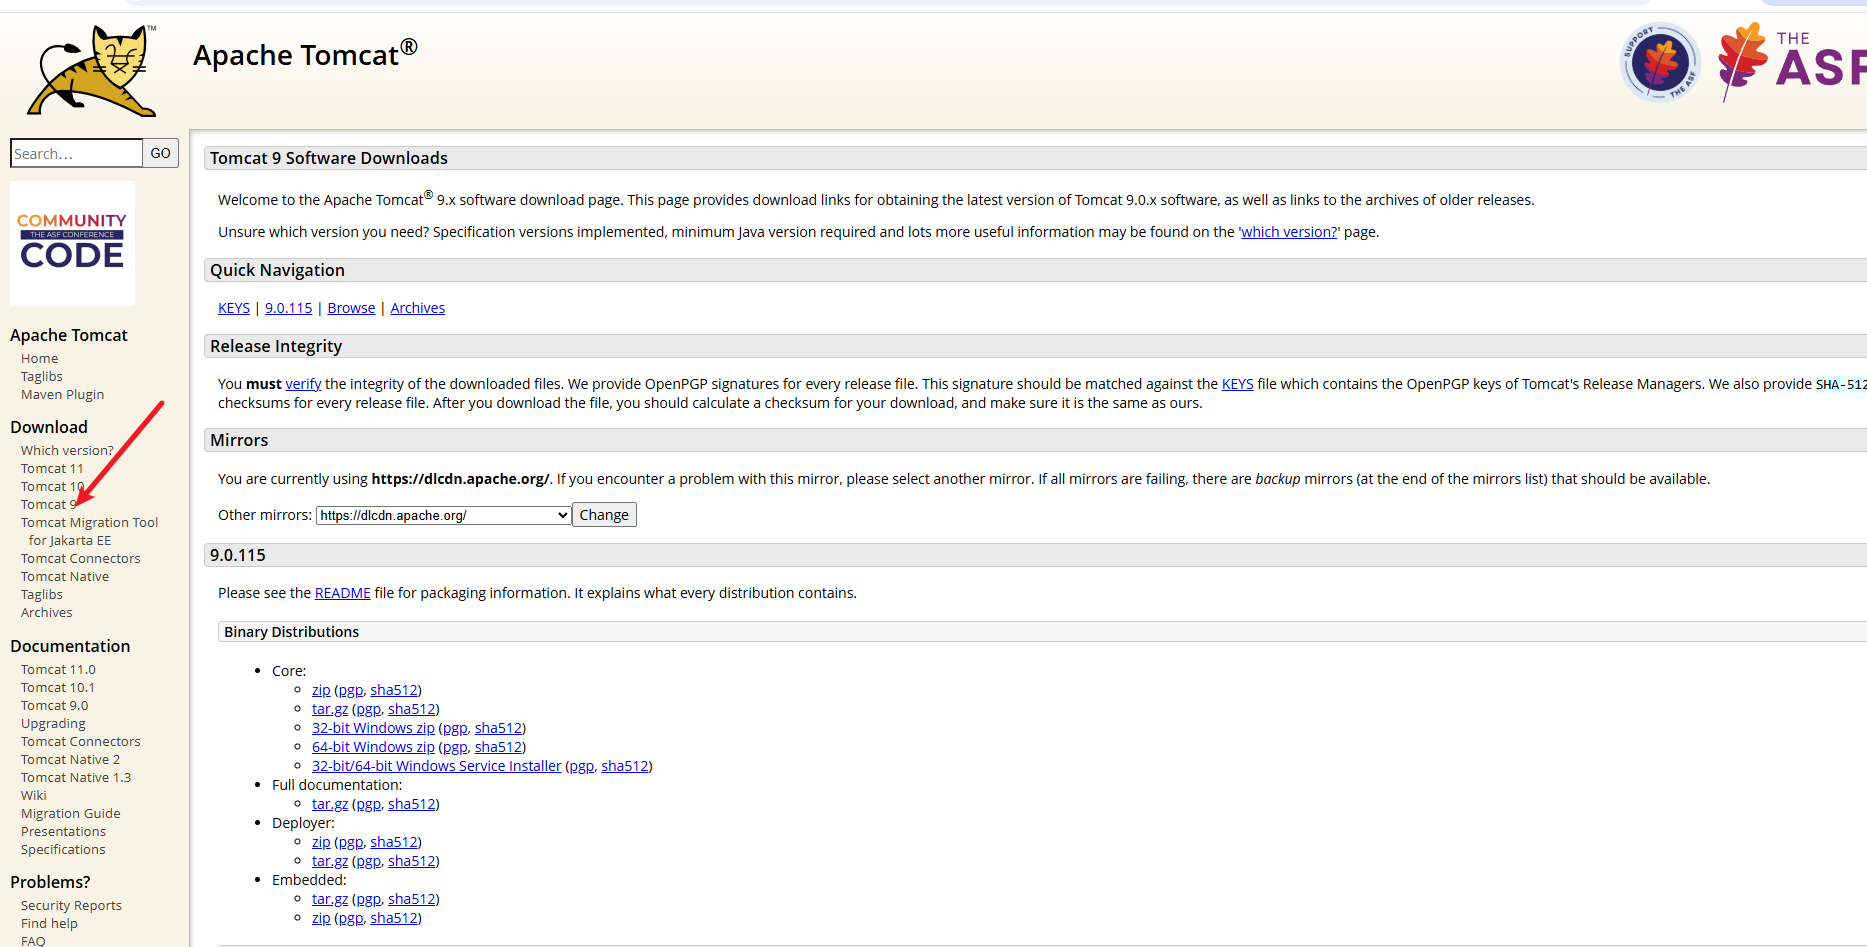Open the README file link
This screenshot has height=947, width=1867.
click(342, 593)
